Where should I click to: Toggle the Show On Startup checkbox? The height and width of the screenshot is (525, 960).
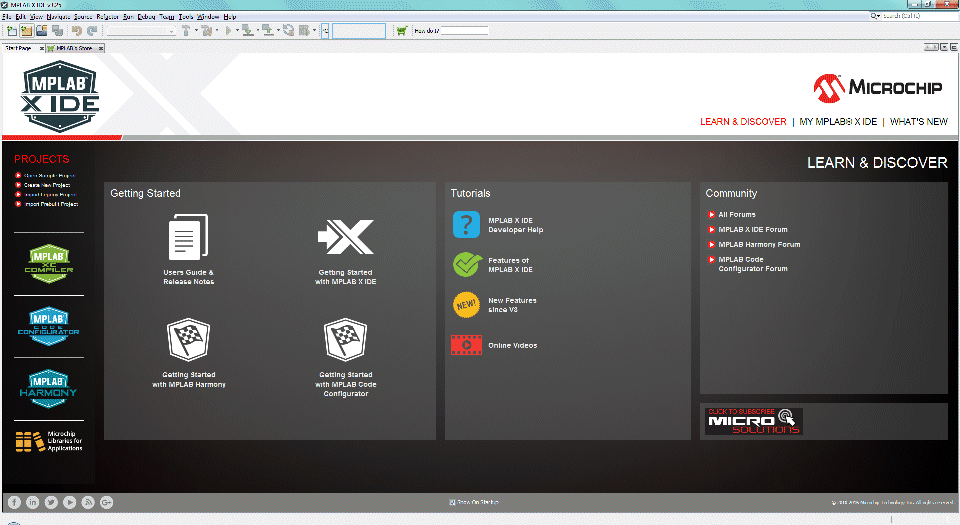click(x=453, y=502)
